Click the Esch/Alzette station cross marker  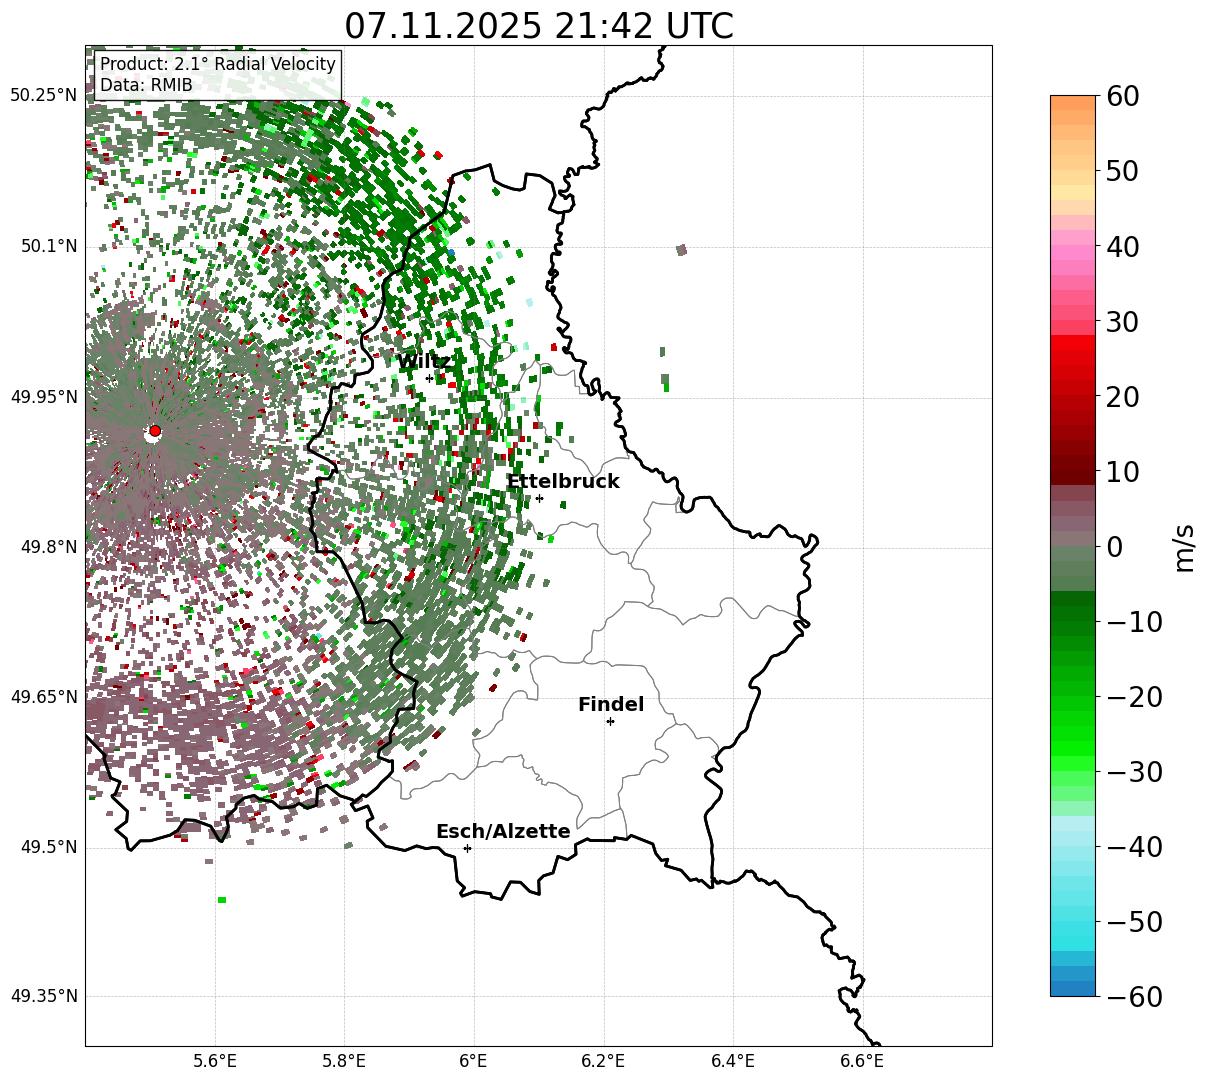(x=467, y=848)
